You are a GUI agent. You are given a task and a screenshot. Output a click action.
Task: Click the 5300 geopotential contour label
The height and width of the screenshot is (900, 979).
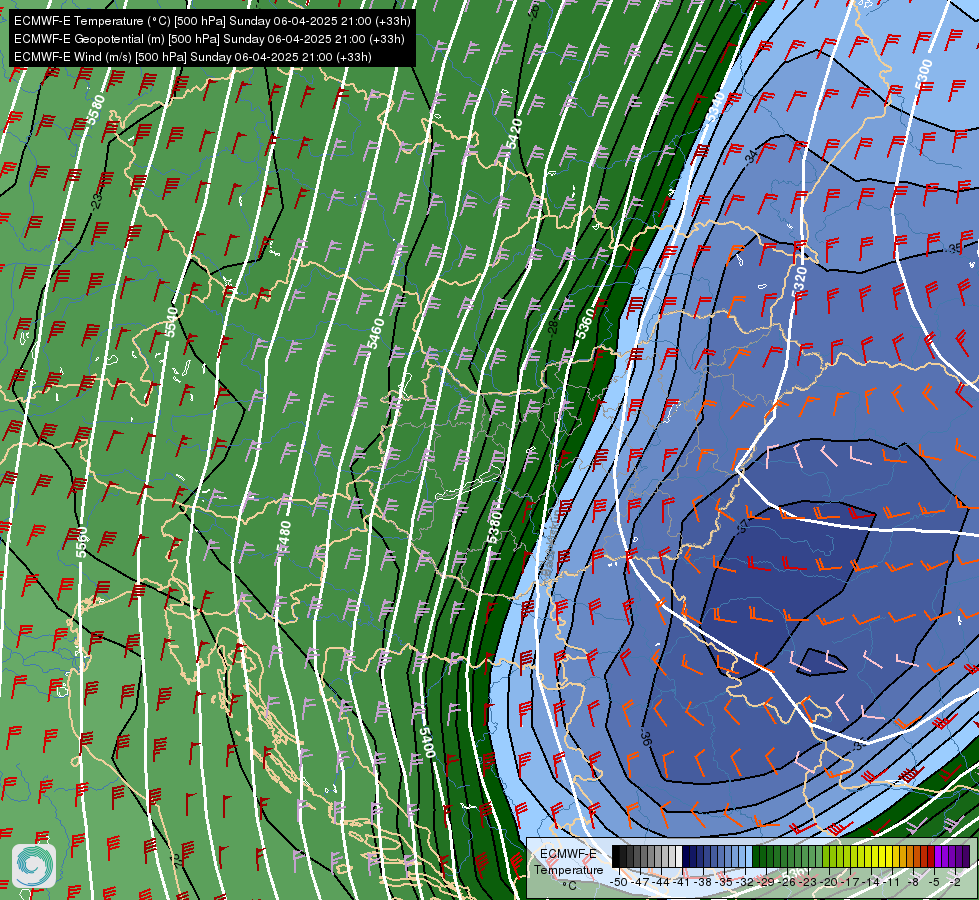[923, 74]
